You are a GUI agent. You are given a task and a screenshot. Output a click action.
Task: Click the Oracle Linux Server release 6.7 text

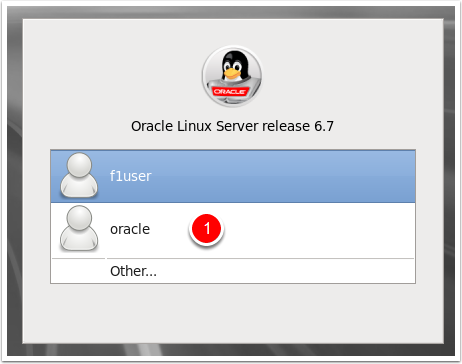pyautogui.click(x=232, y=126)
